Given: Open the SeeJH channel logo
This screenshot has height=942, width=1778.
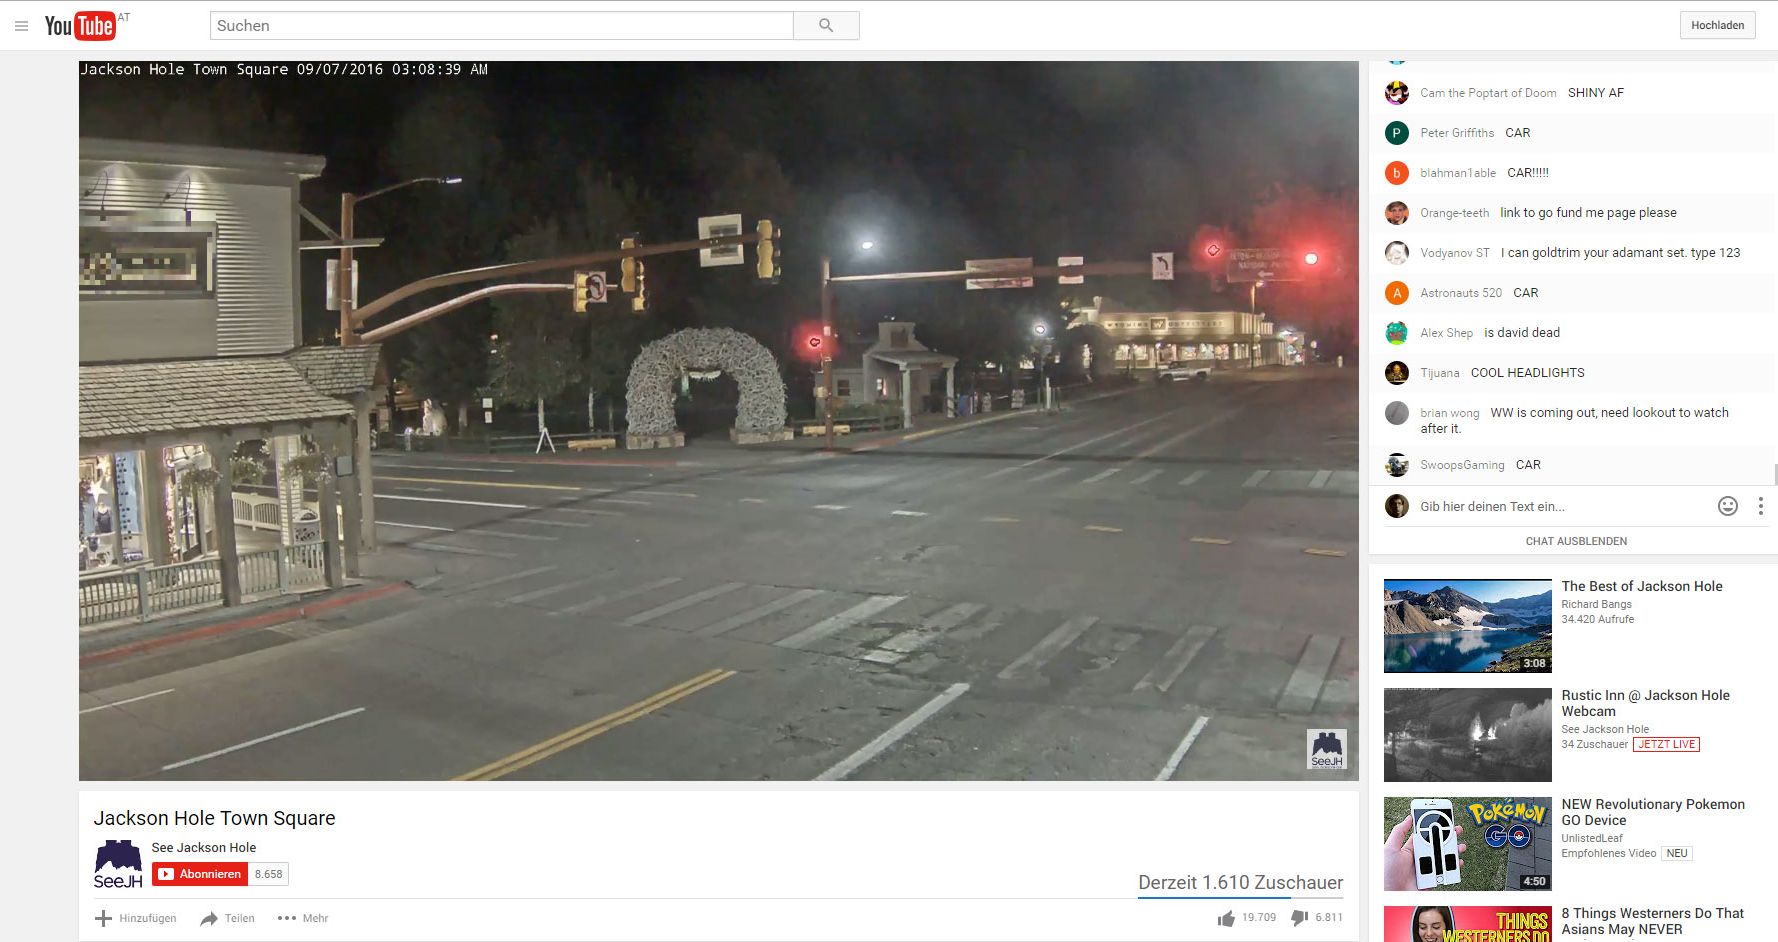Looking at the screenshot, I should click(x=118, y=863).
